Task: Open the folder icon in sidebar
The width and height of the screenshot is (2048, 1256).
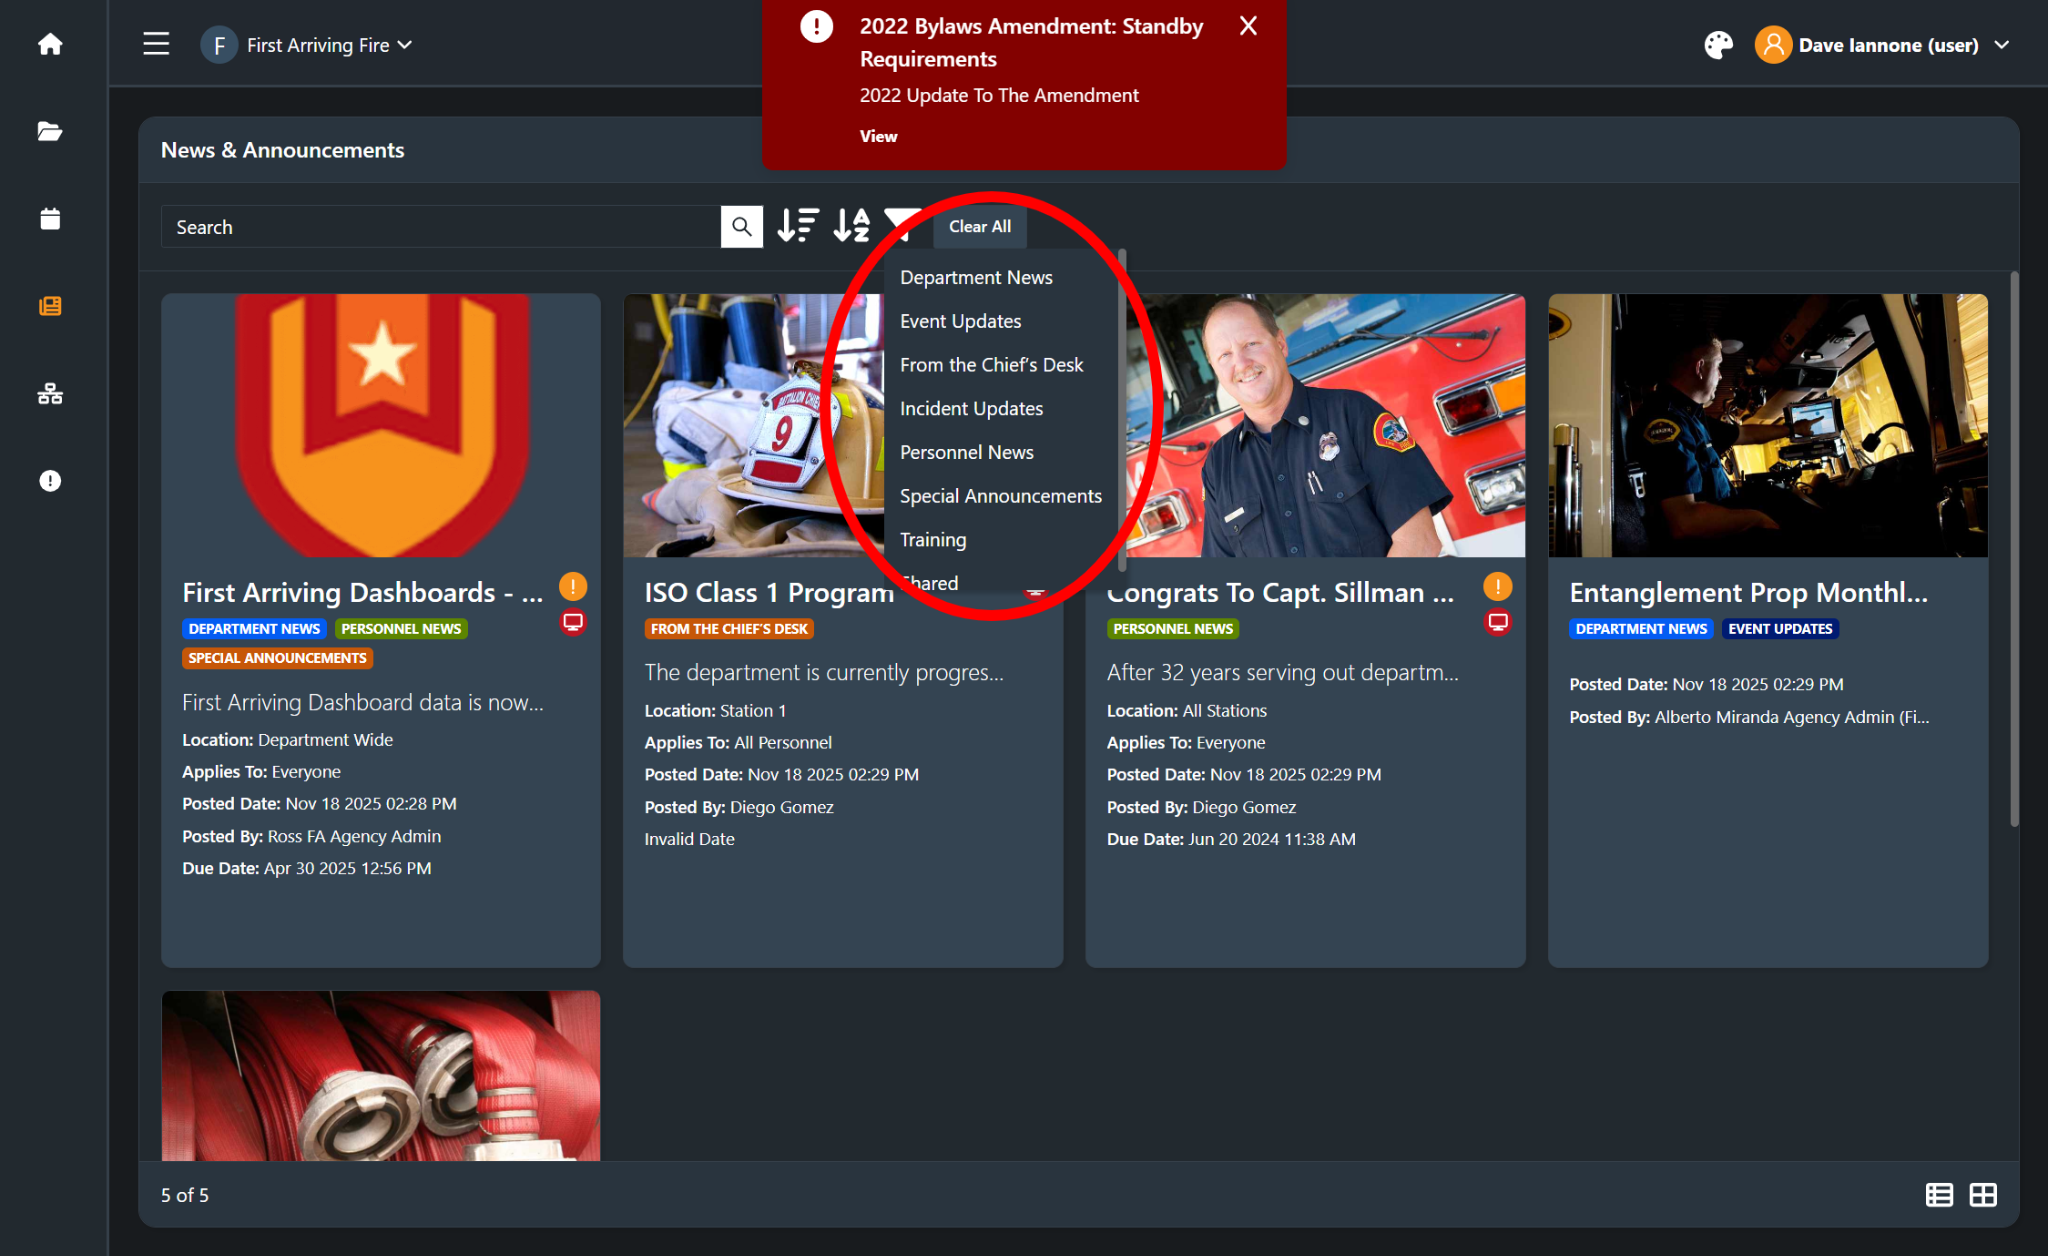Action: tap(50, 131)
